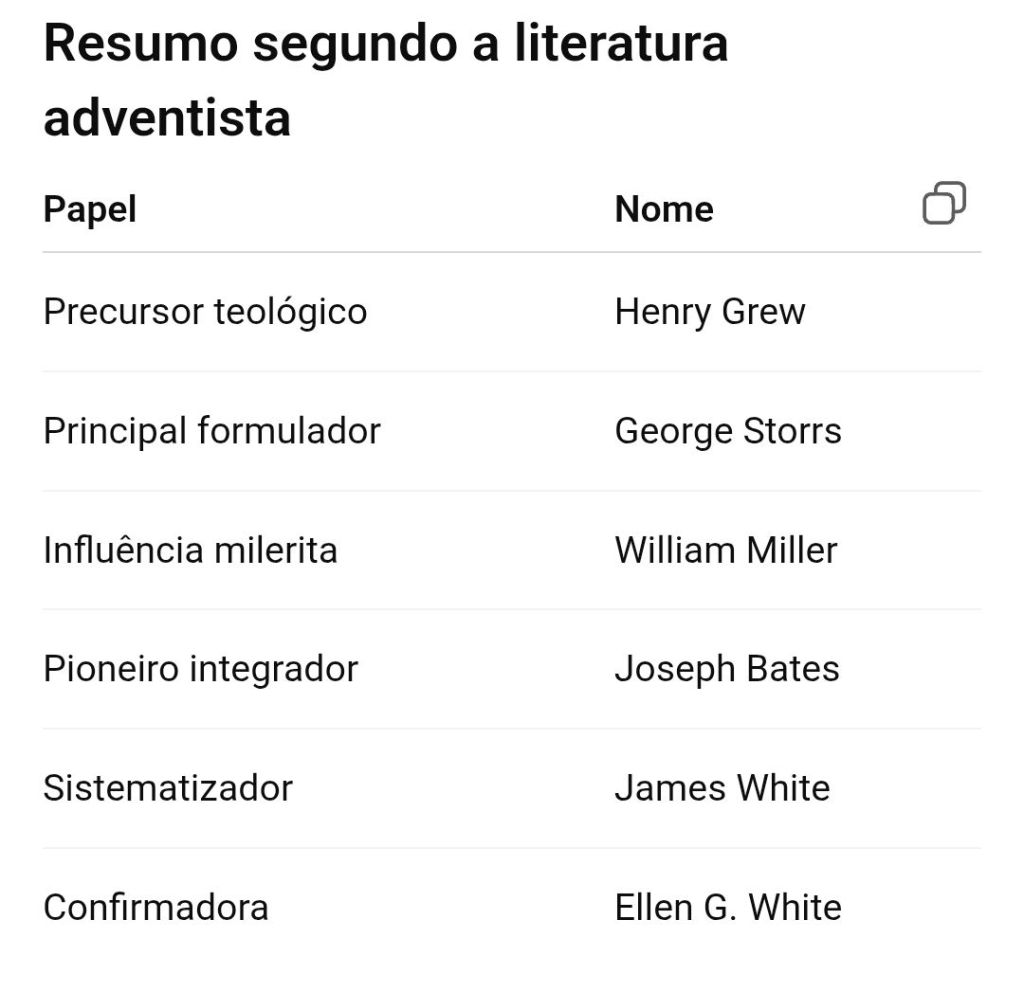Select the 'Pioneiro integrador' cell
The height and width of the screenshot is (992, 1024).
tap(200, 669)
